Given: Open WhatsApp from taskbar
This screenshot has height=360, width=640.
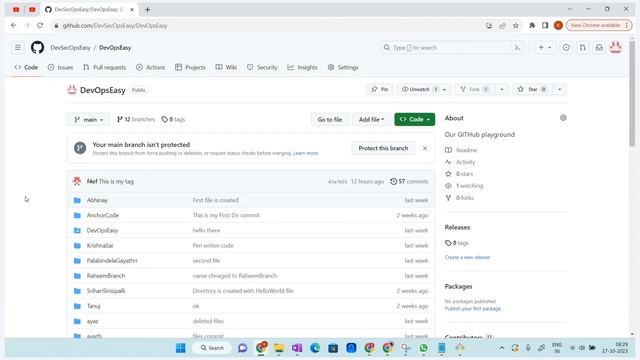Looking at the screenshot, I should point(423,348).
